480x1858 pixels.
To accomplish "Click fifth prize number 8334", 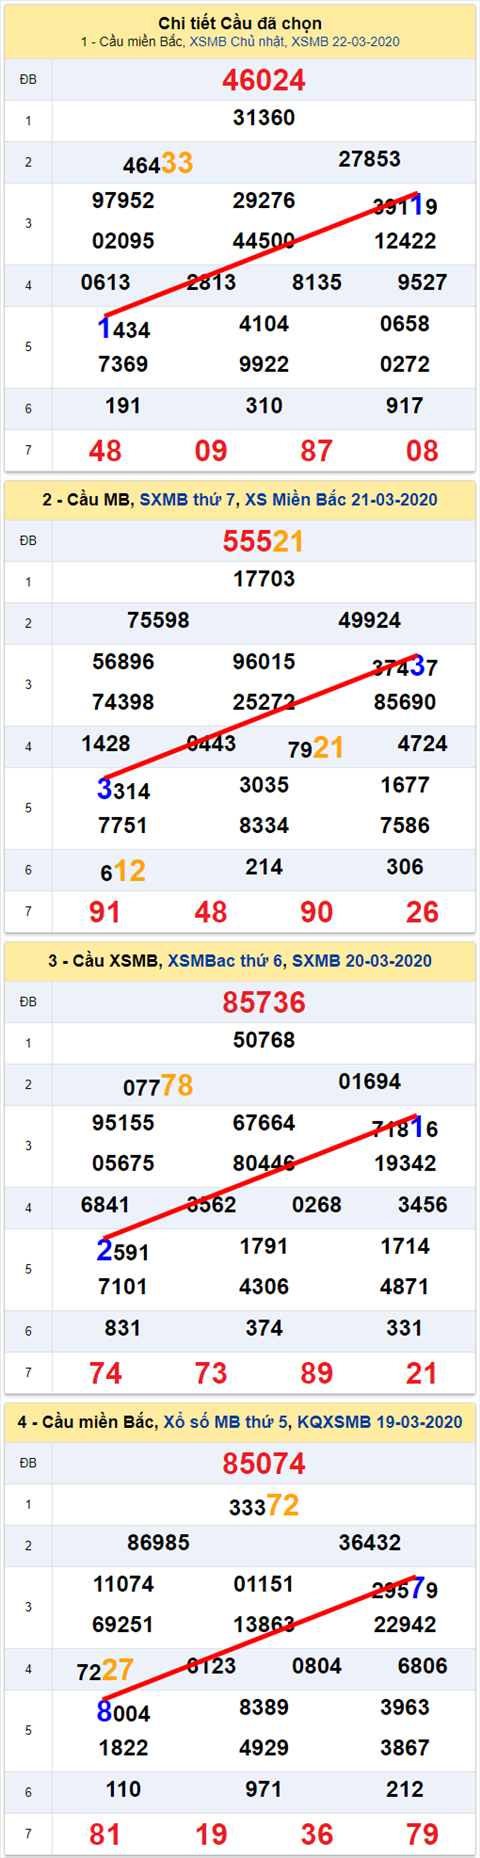I will [x=264, y=825].
